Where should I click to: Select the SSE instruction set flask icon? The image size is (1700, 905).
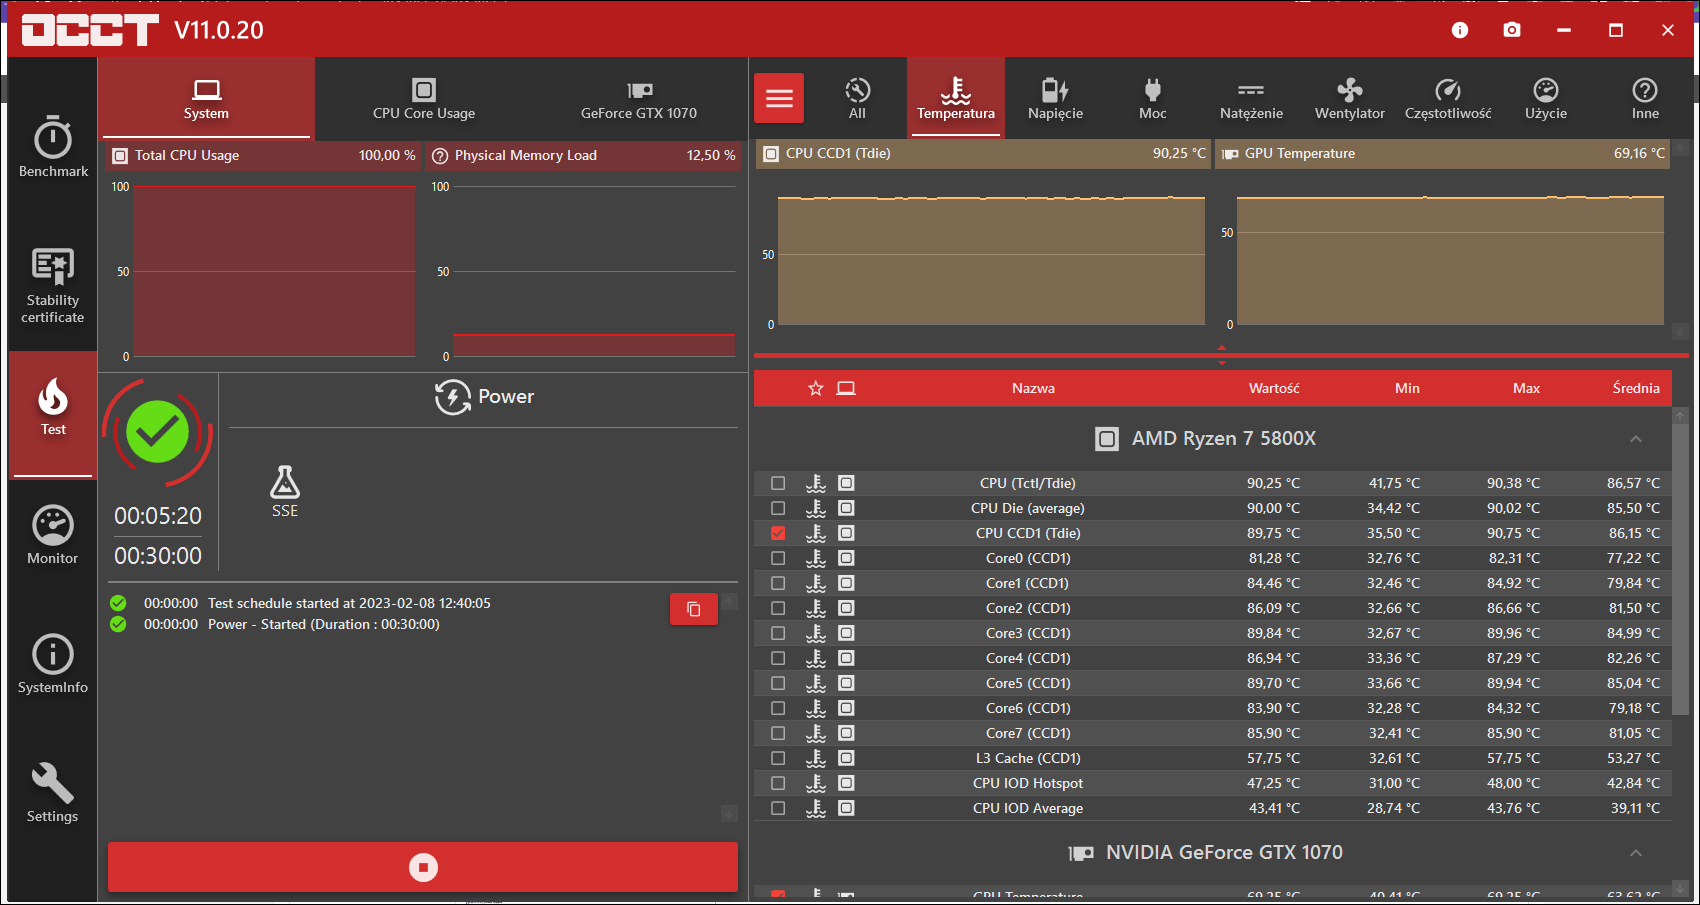(285, 482)
